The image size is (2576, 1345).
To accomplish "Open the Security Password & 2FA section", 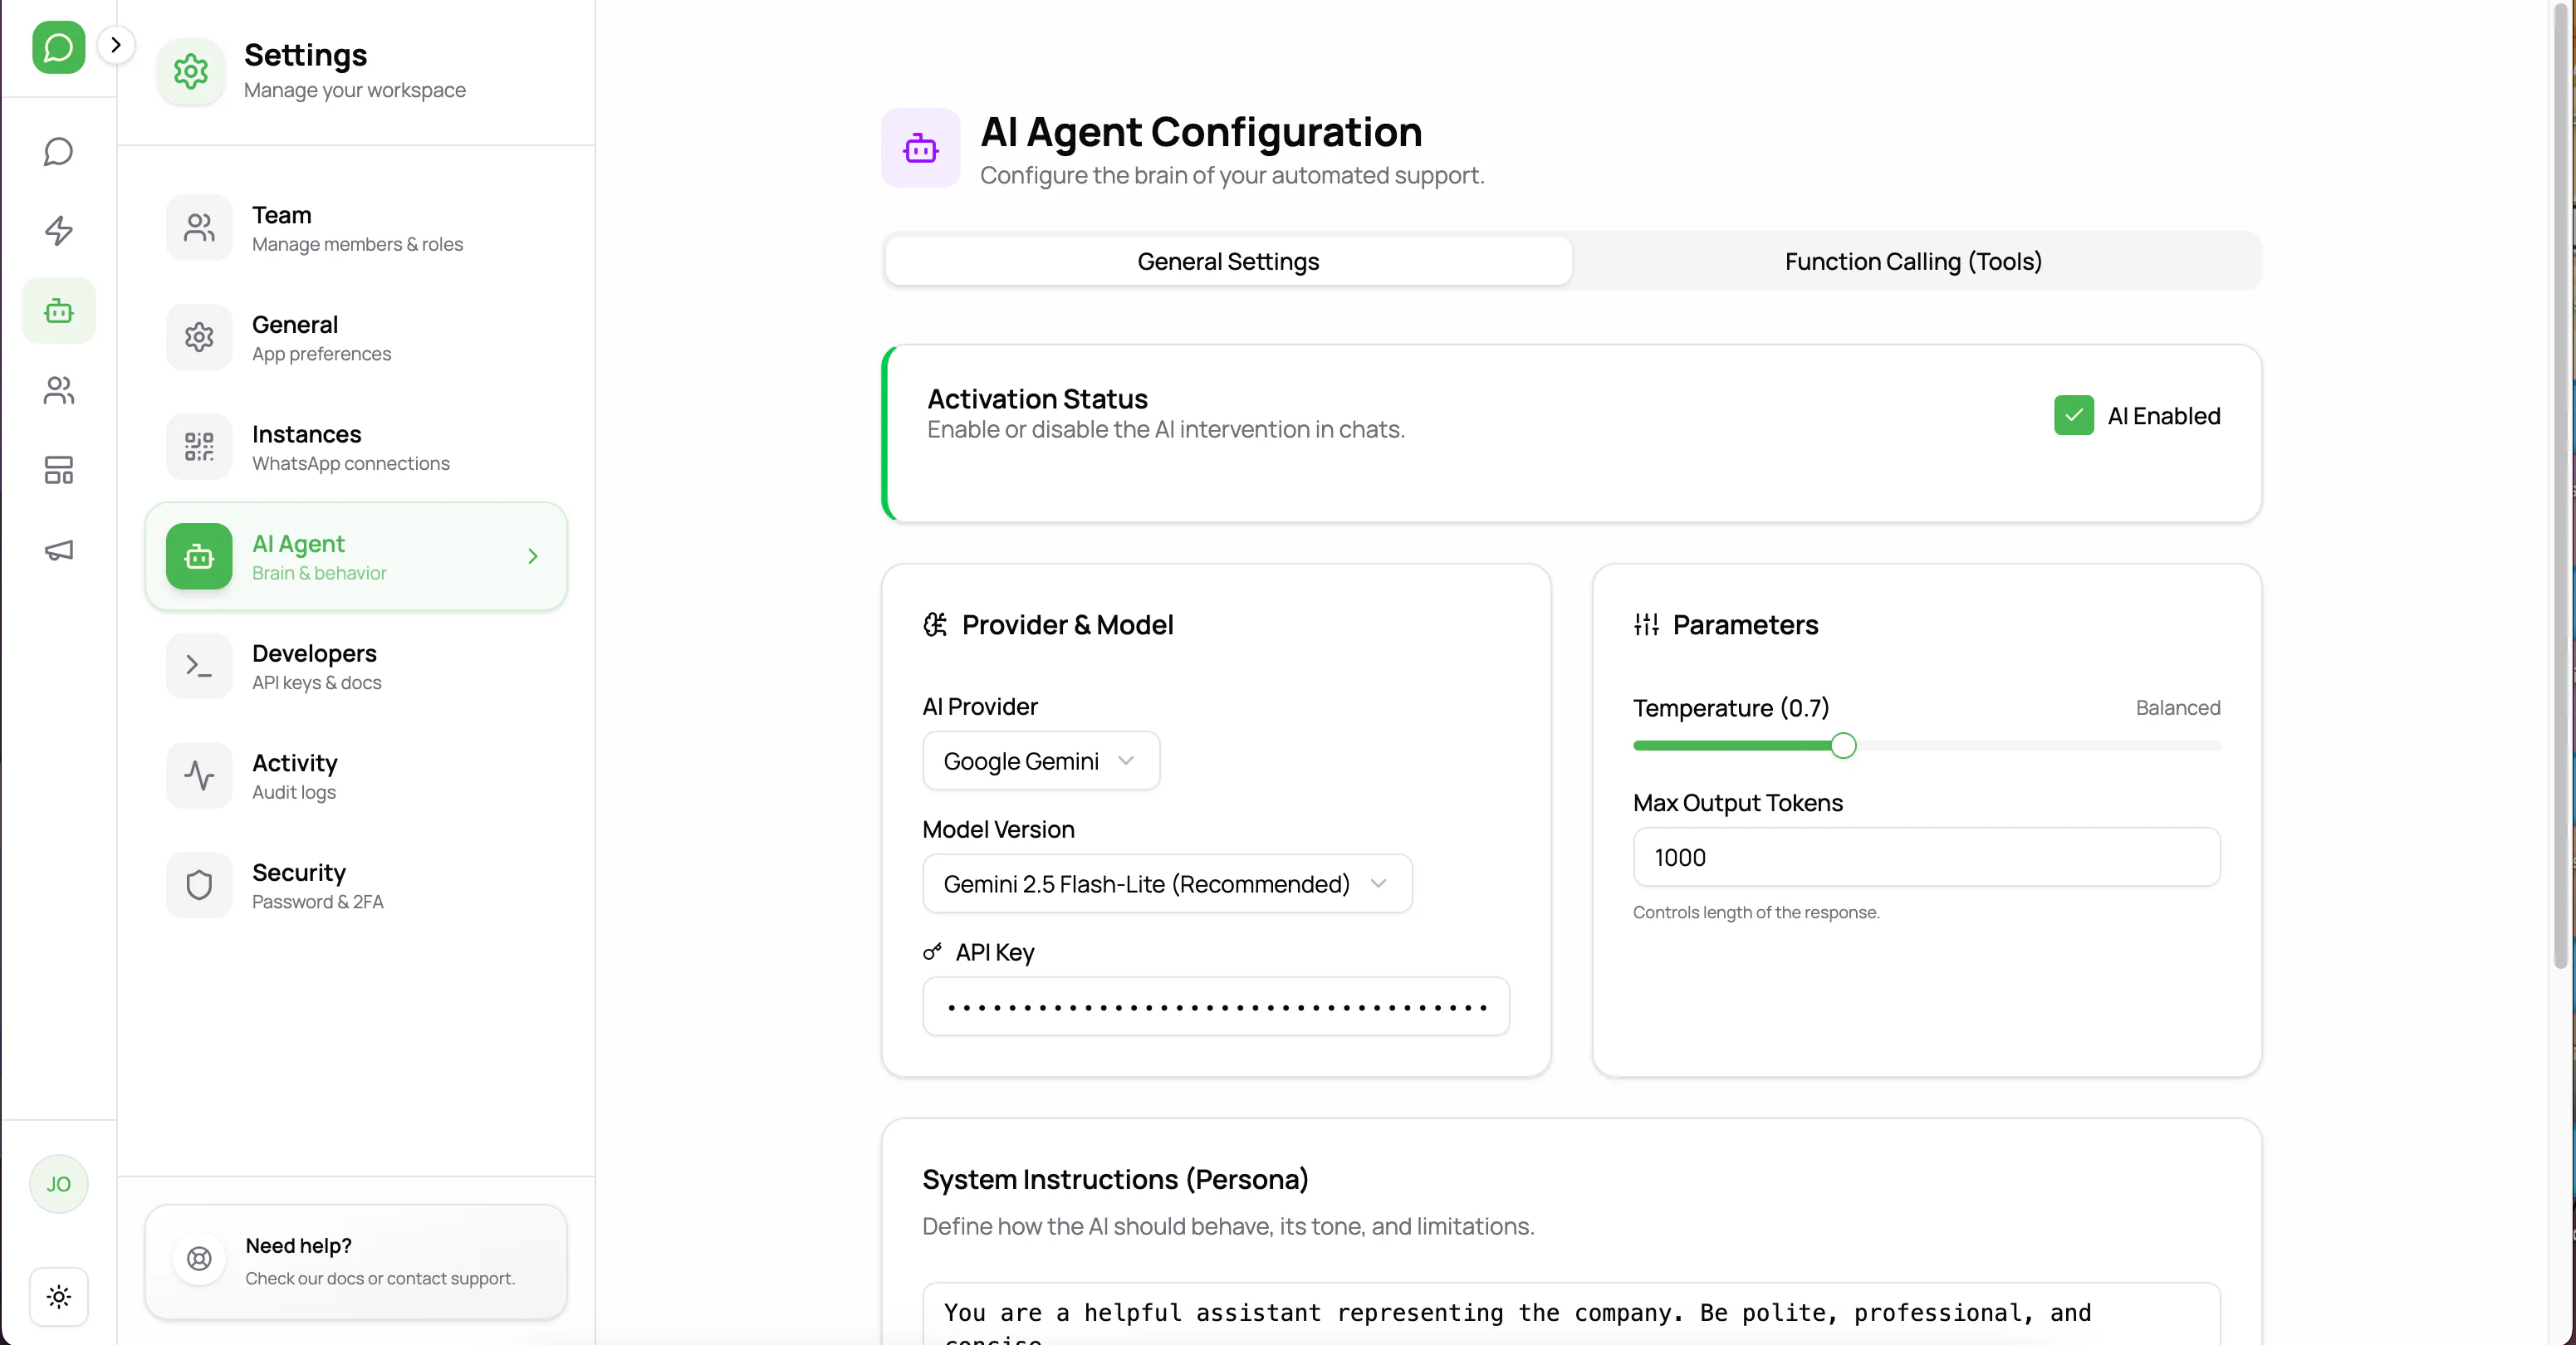I will tap(355, 885).
